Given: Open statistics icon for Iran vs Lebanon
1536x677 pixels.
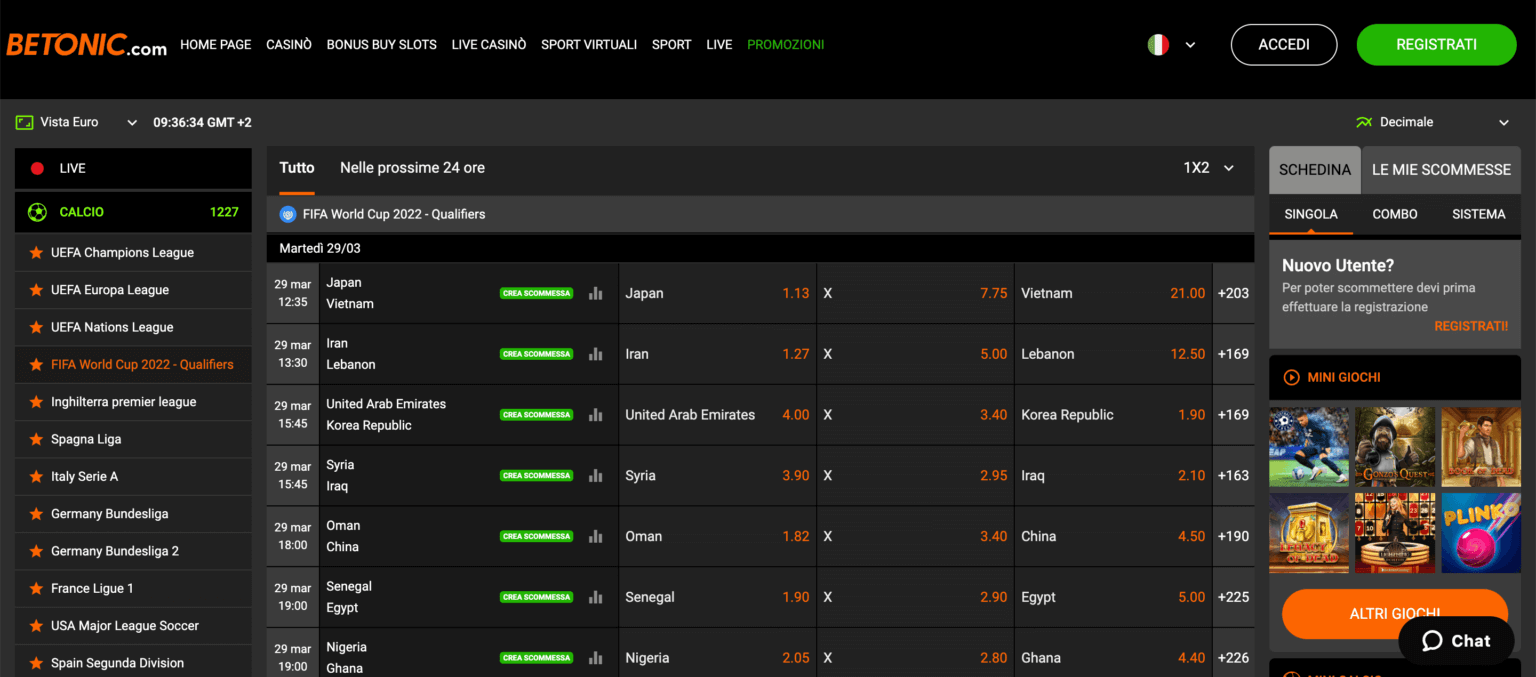Looking at the screenshot, I should click(x=596, y=354).
